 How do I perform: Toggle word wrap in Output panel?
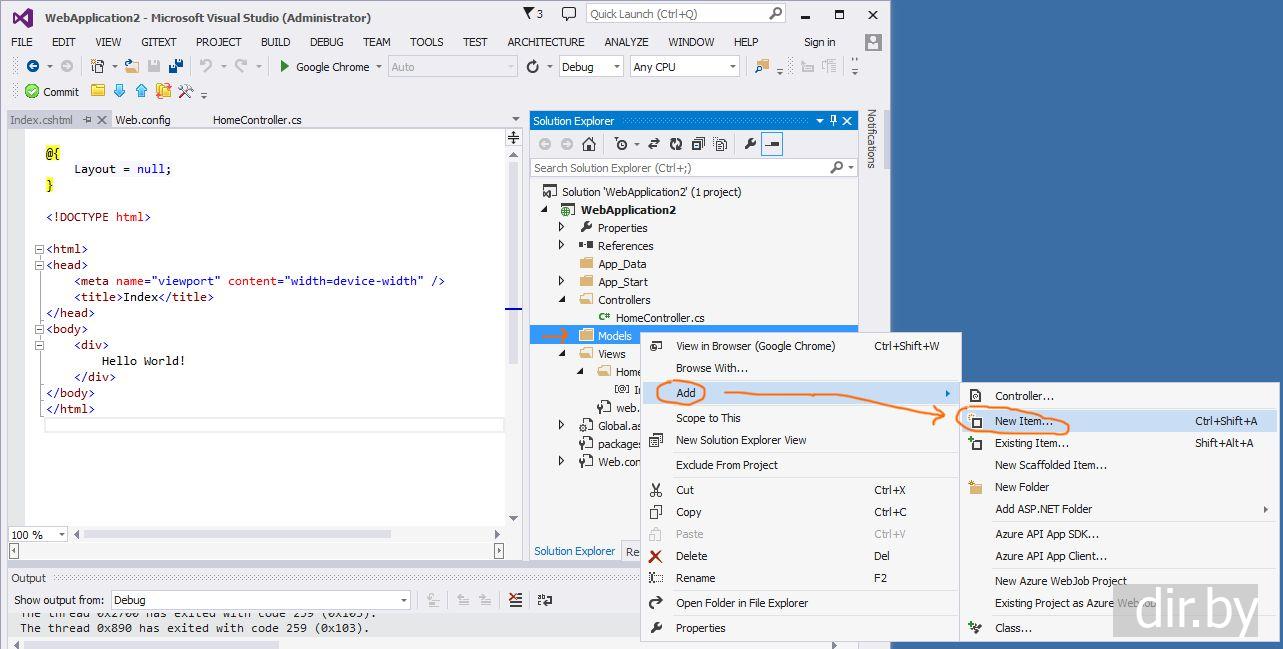coord(544,600)
